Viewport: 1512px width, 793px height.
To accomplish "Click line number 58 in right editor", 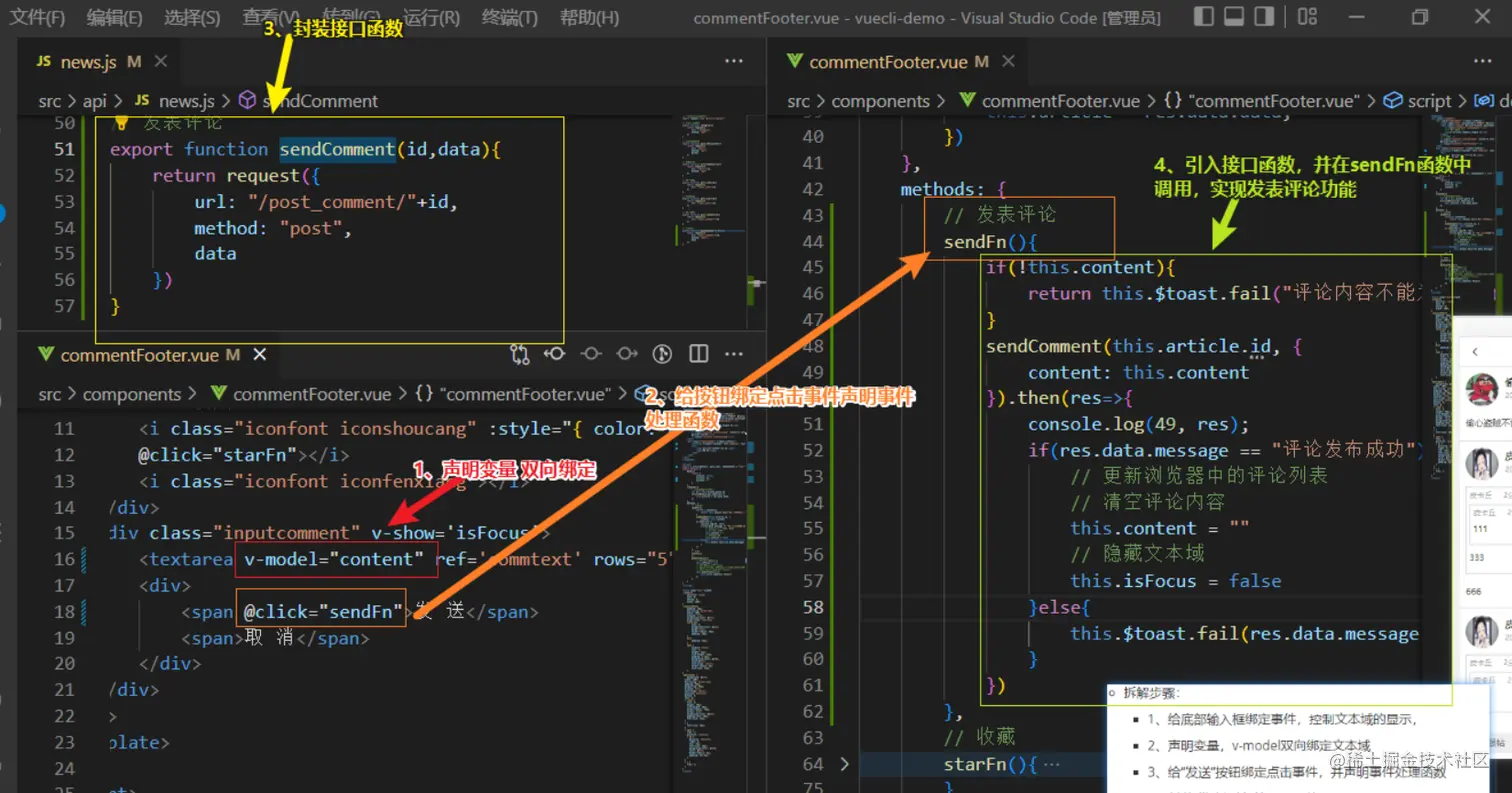I will tap(813, 607).
